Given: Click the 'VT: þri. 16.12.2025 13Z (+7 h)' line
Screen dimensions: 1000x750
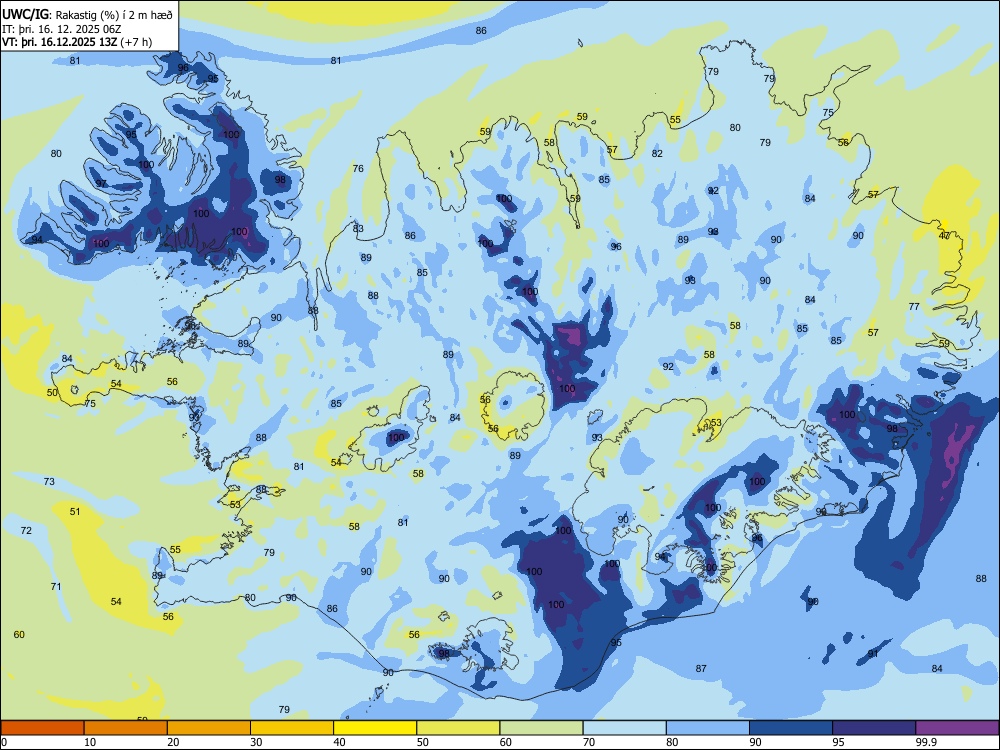Looking at the screenshot, I should (77, 42).
